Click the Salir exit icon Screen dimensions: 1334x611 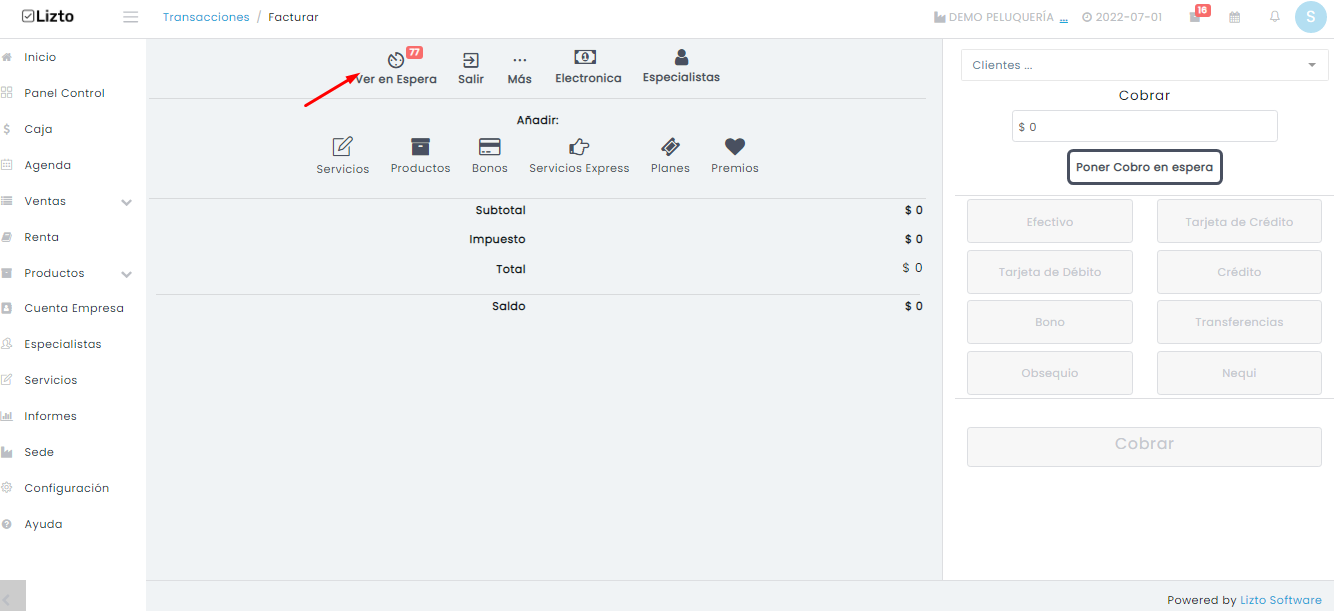[x=470, y=60]
